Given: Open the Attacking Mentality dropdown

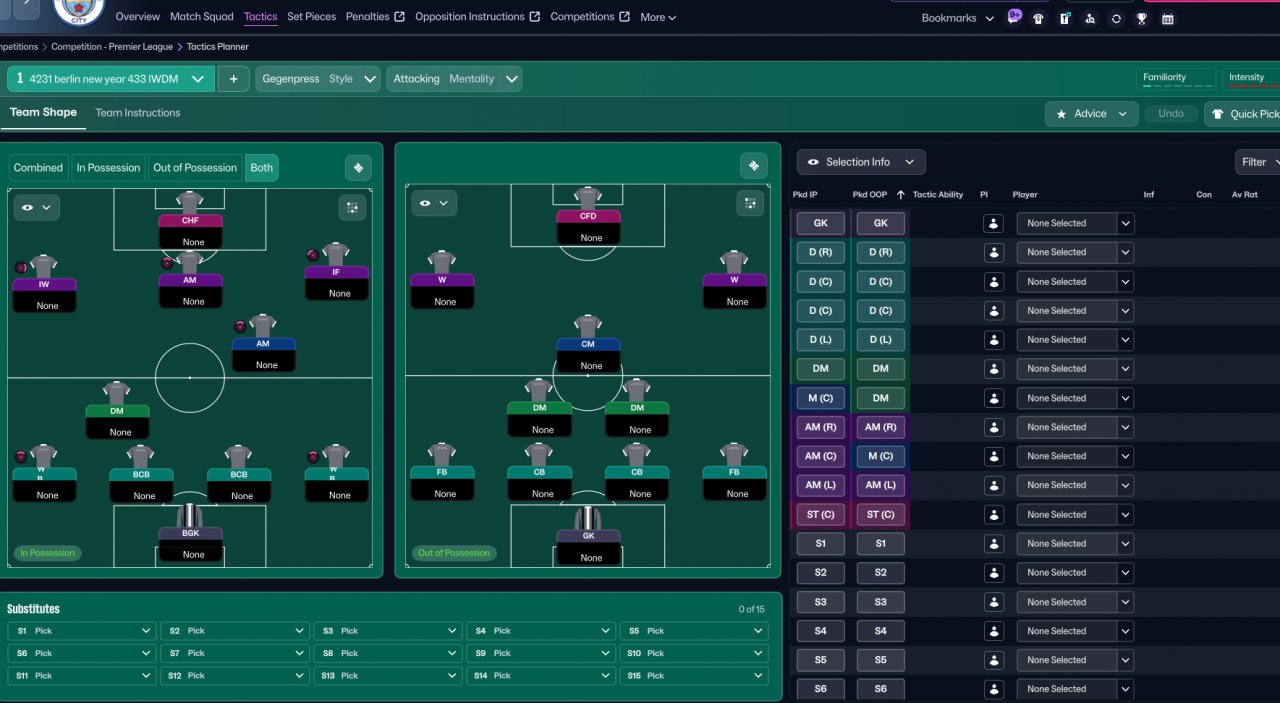Looking at the screenshot, I should (454, 79).
